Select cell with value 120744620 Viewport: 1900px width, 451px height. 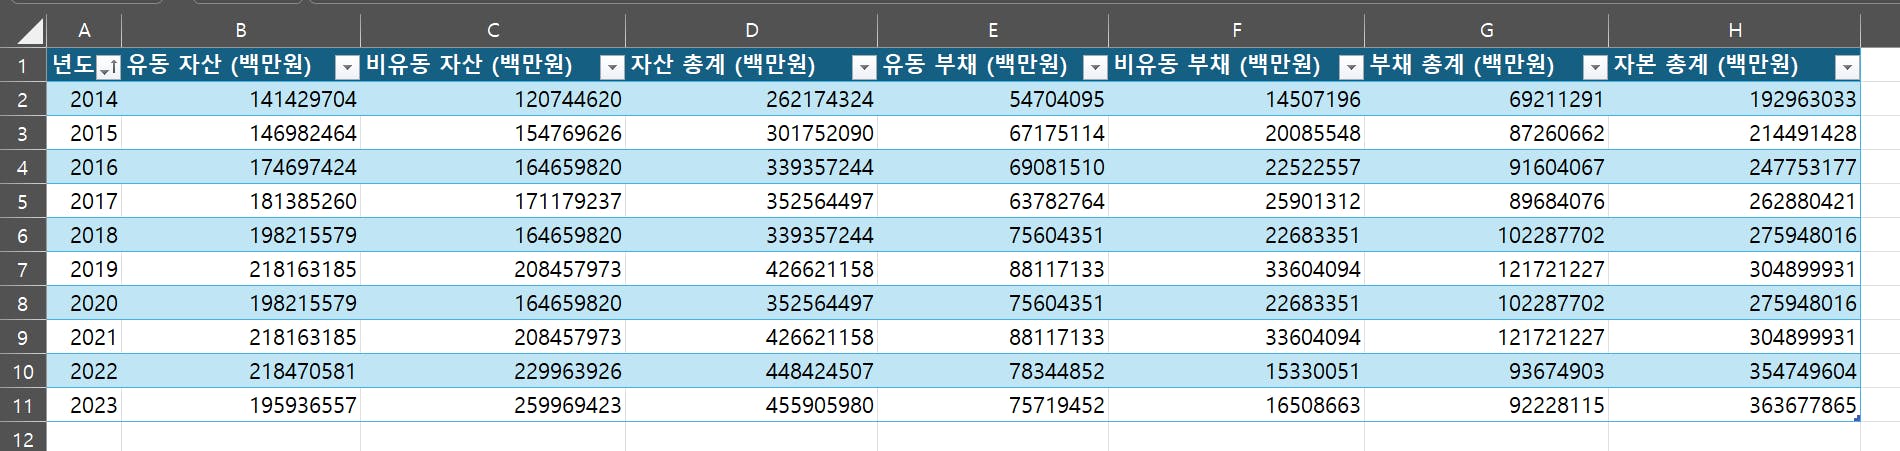(x=493, y=99)
